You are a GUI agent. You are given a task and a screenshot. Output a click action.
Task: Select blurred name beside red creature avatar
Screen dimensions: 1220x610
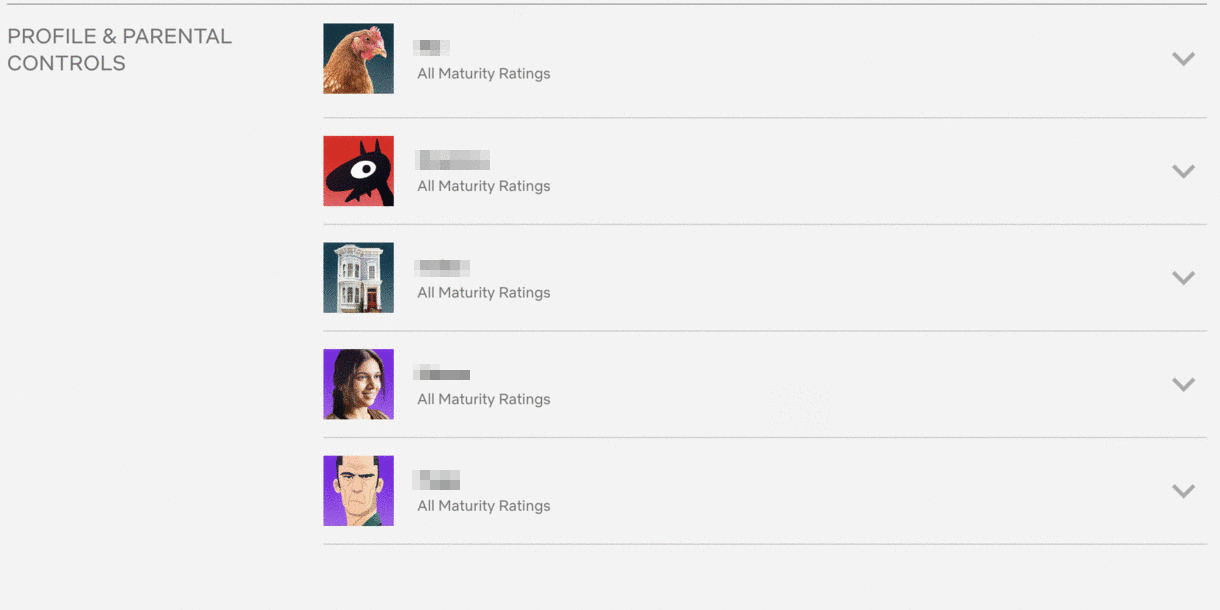point(453,159)
